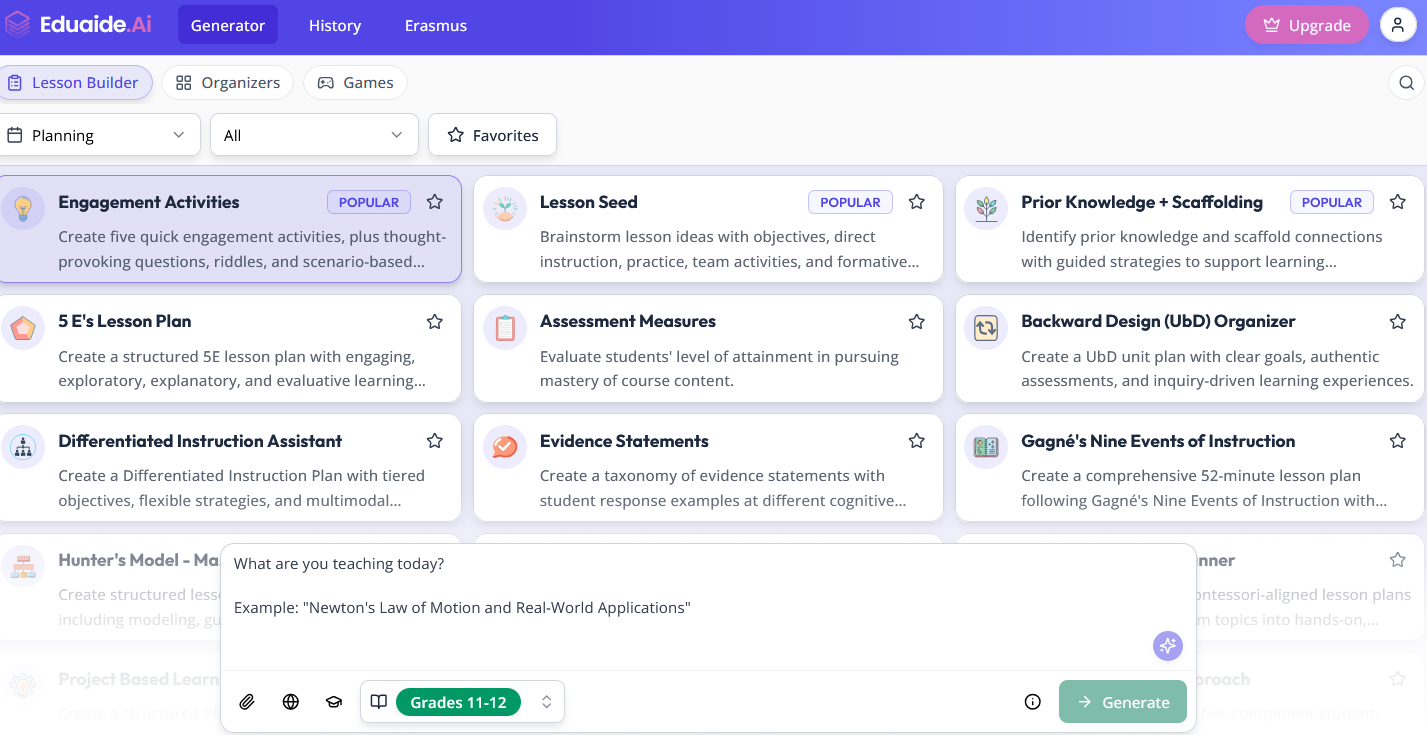Screen dimensions: 1427x735
Task: Open the language globe icon
Action: [291, 702]
